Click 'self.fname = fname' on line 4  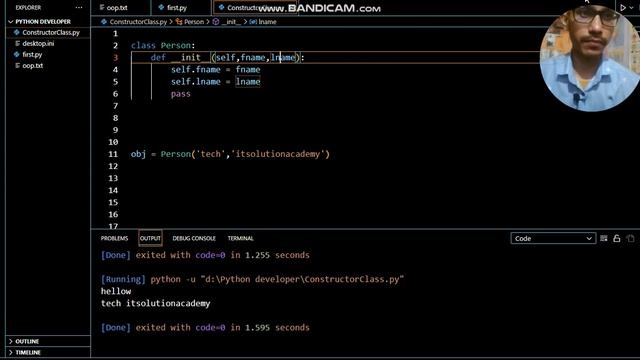coord(216,70)
